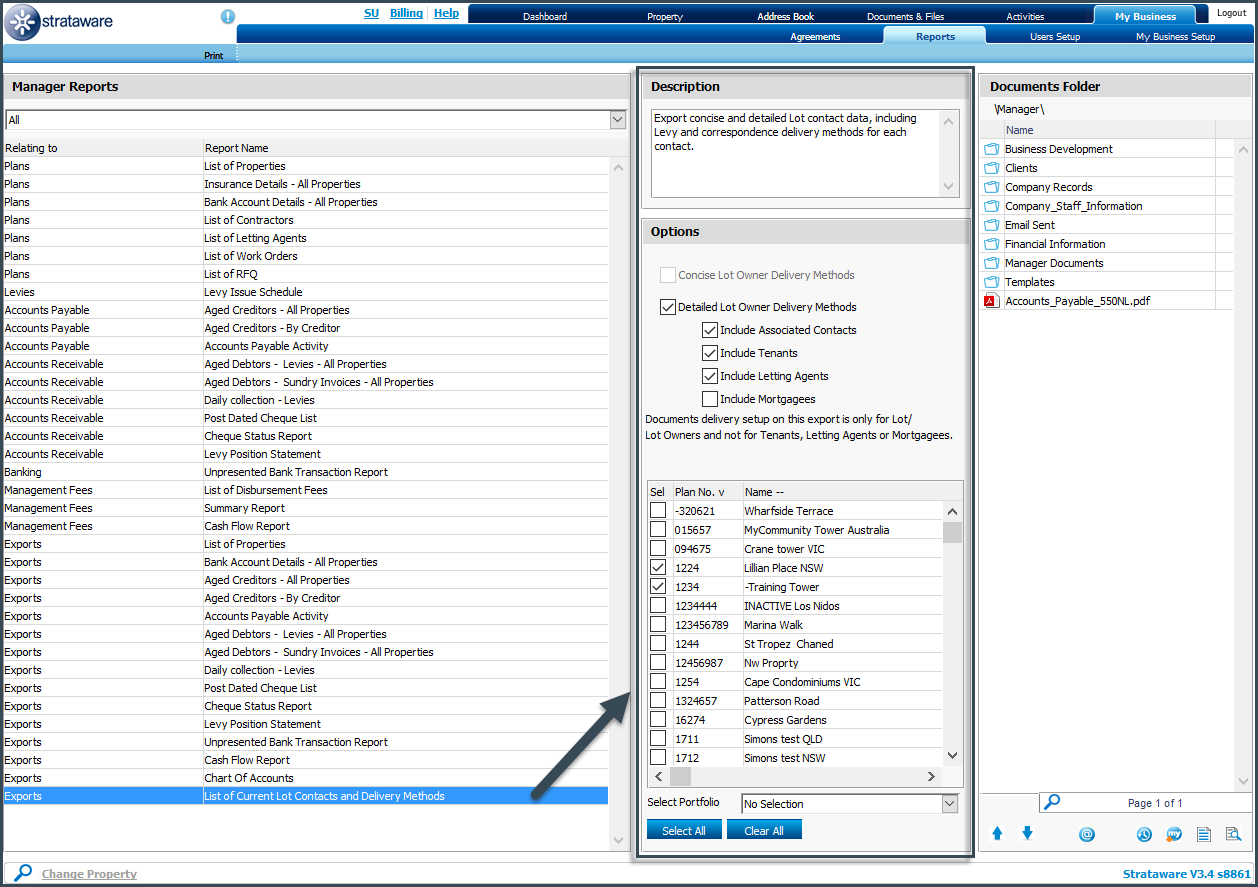Click the up arrow icon in Documents Folder
Viewport: 1258px width, 887px height.
pos(997,833)
